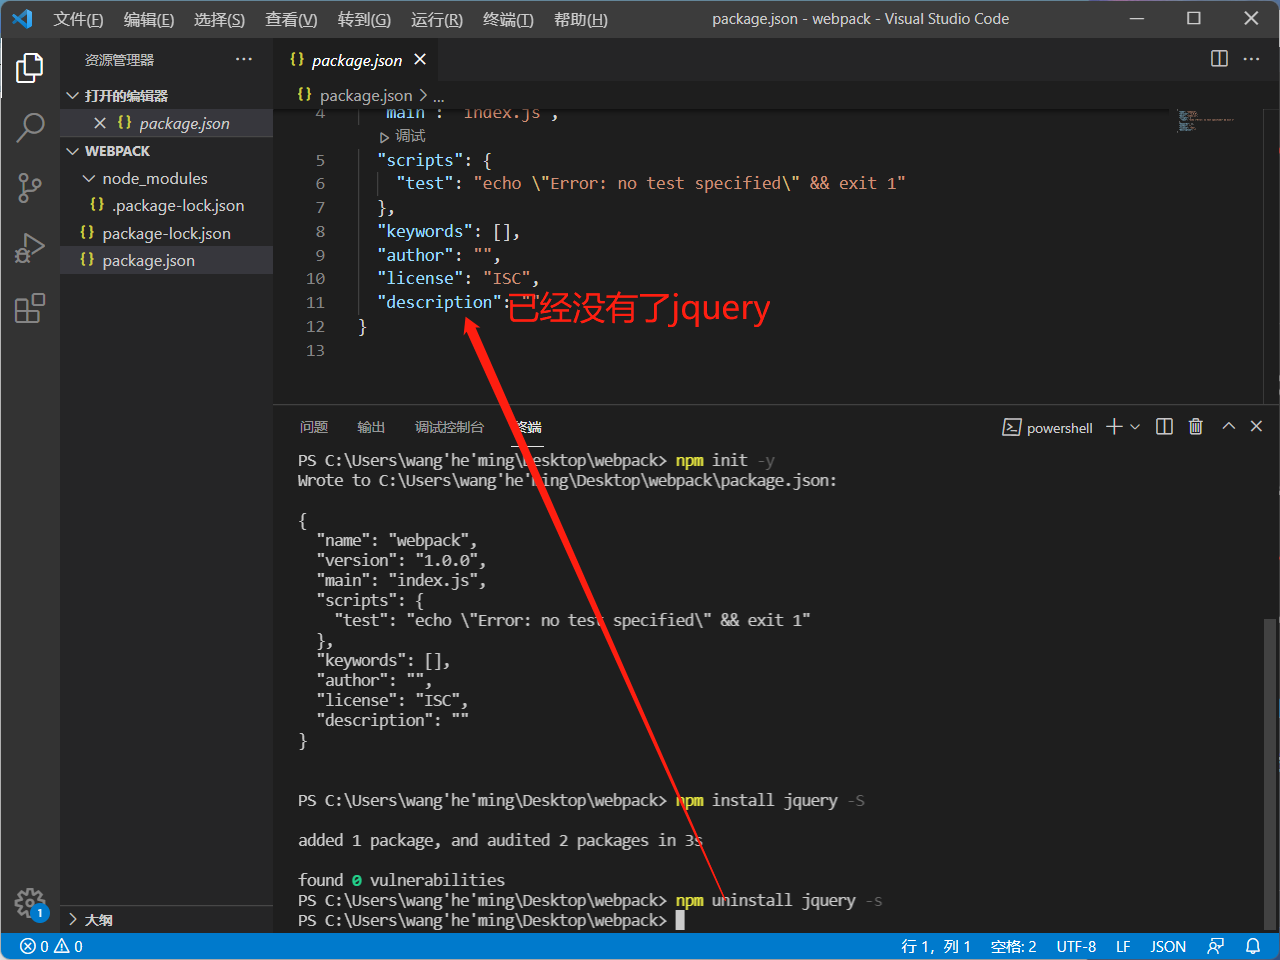
Task: Open the 转到(G) menu
Action: coord(364,19)
